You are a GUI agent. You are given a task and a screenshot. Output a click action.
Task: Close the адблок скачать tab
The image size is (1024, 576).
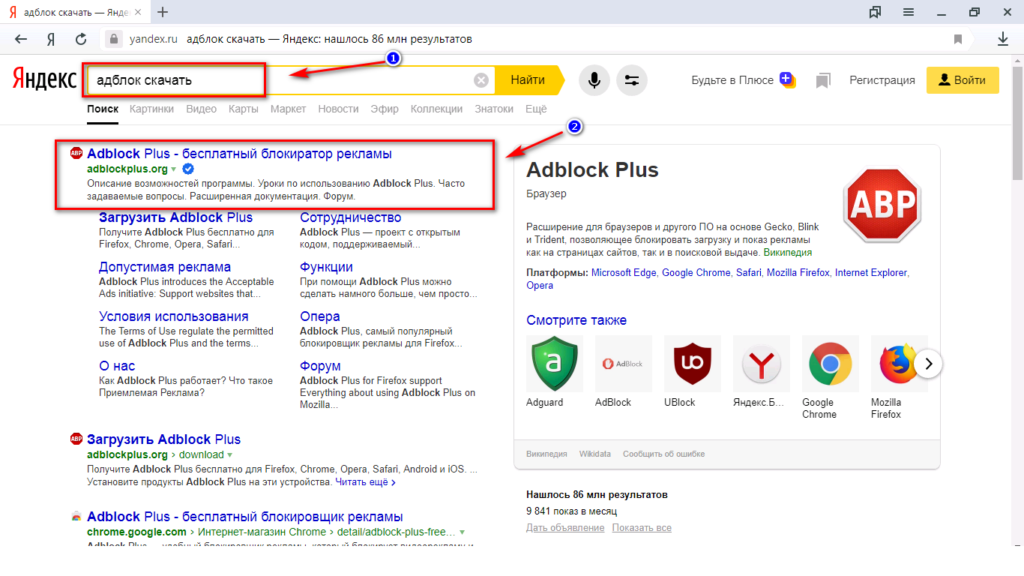(x=138, y=12)
